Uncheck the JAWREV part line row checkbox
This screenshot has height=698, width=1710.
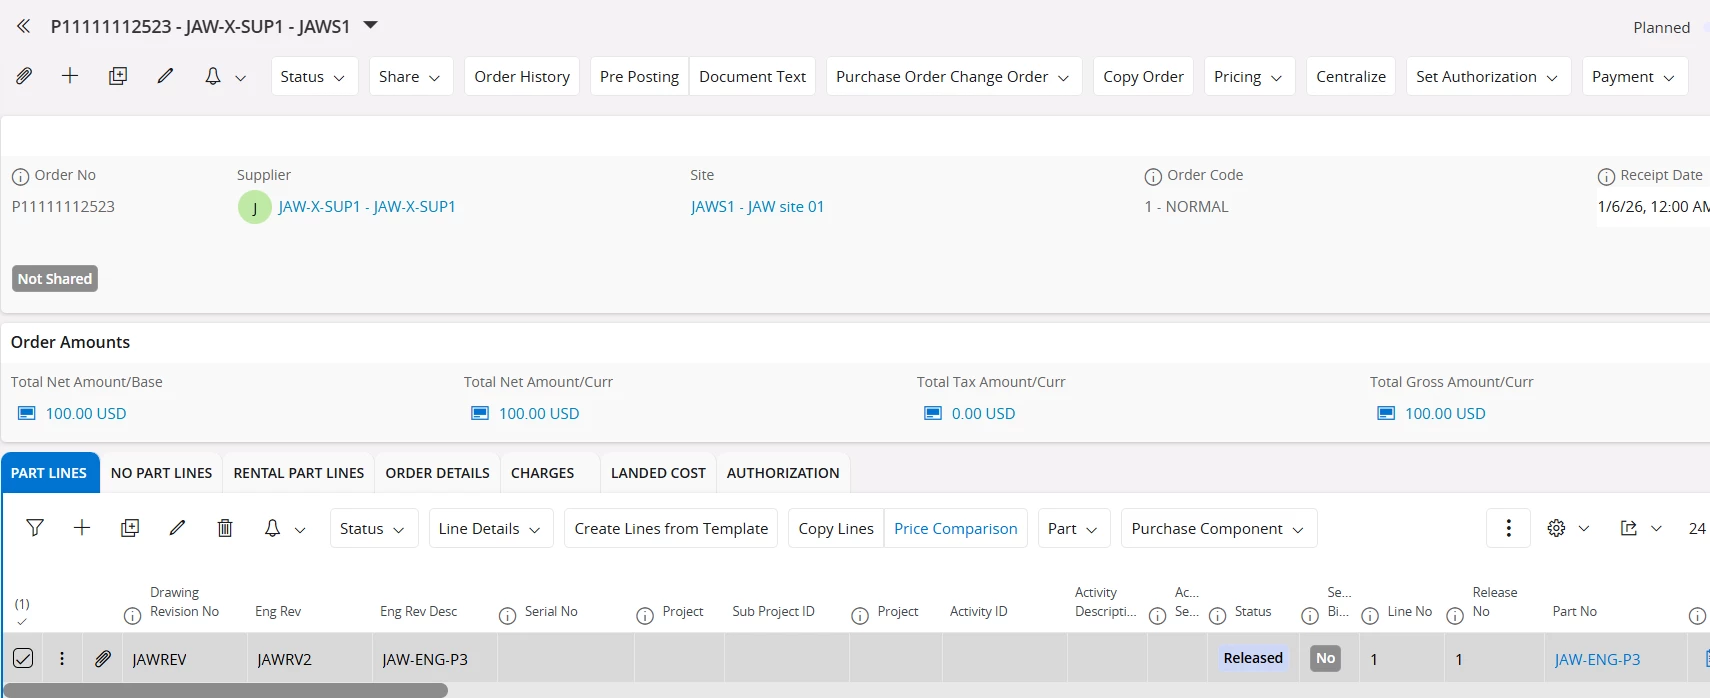[x=23, y=659]
